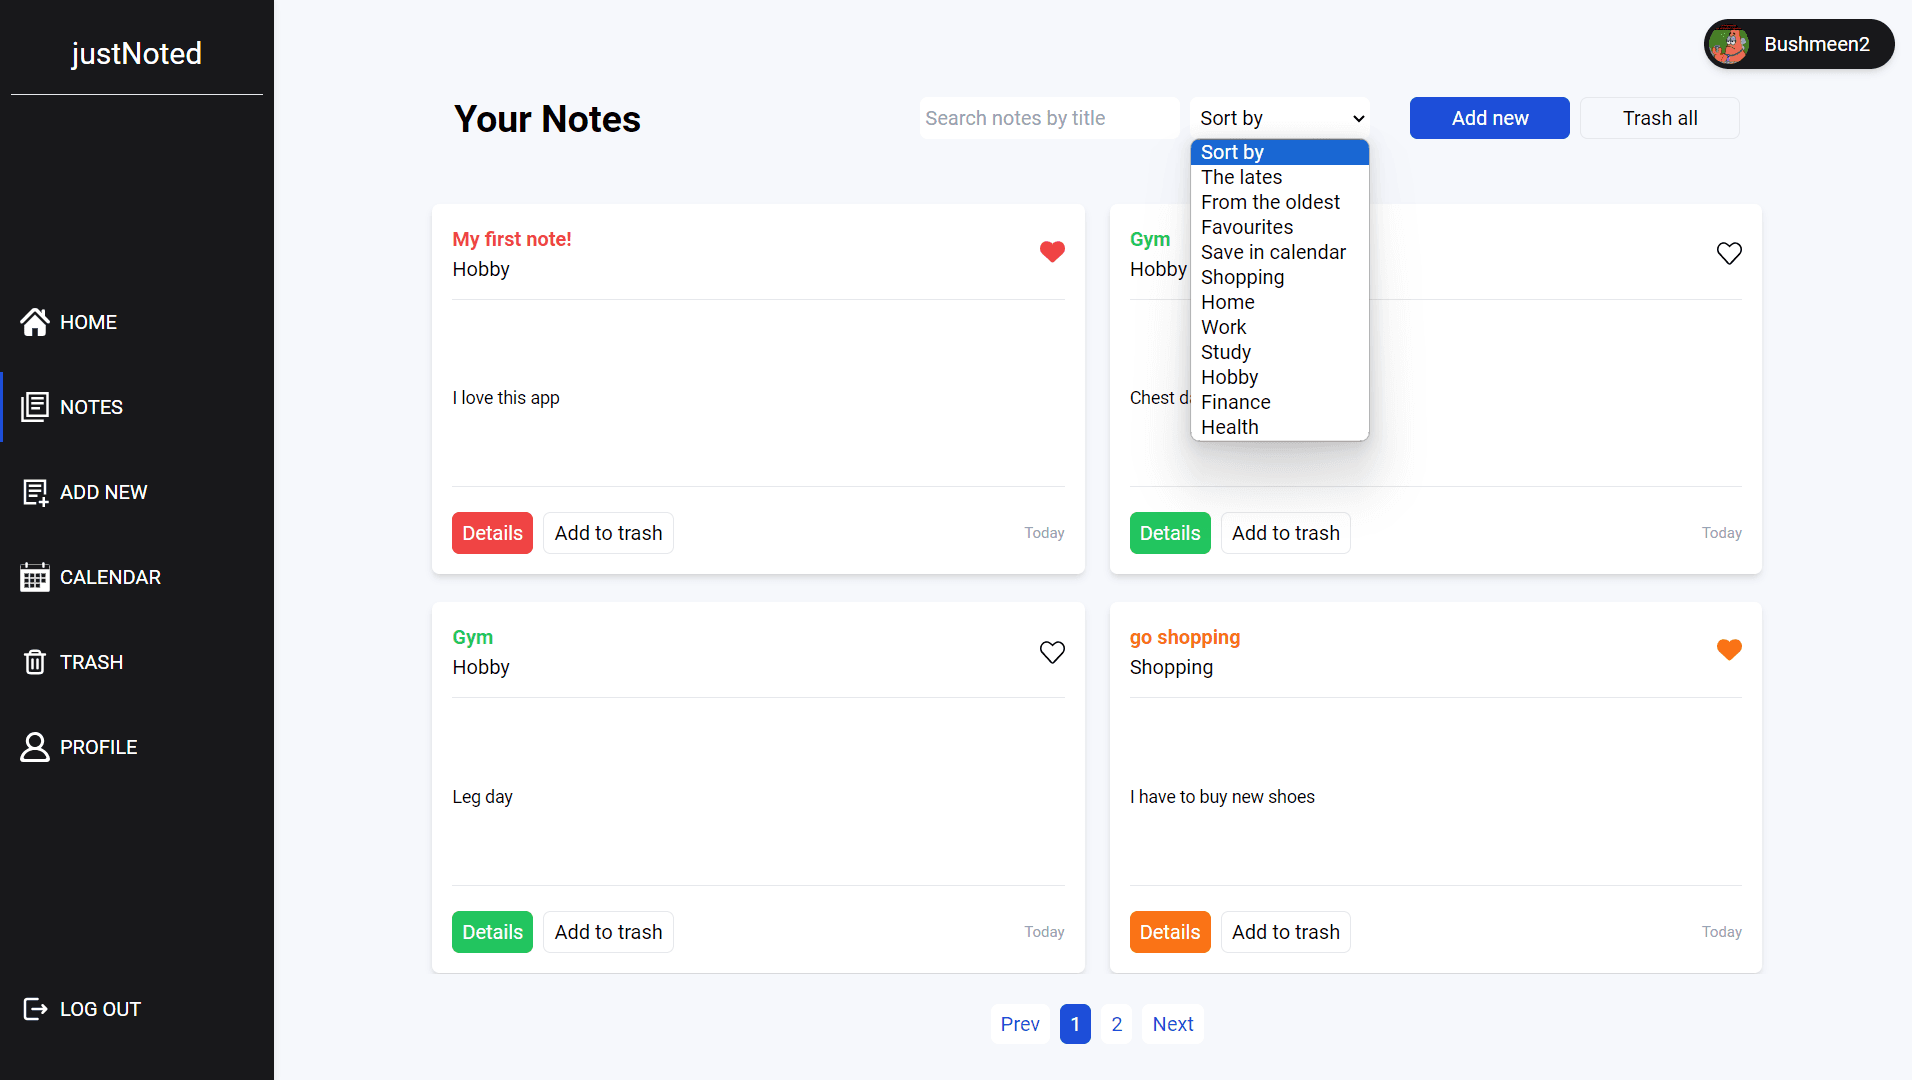
Task: Click the blue Add new button
Action: [1489, 118]
